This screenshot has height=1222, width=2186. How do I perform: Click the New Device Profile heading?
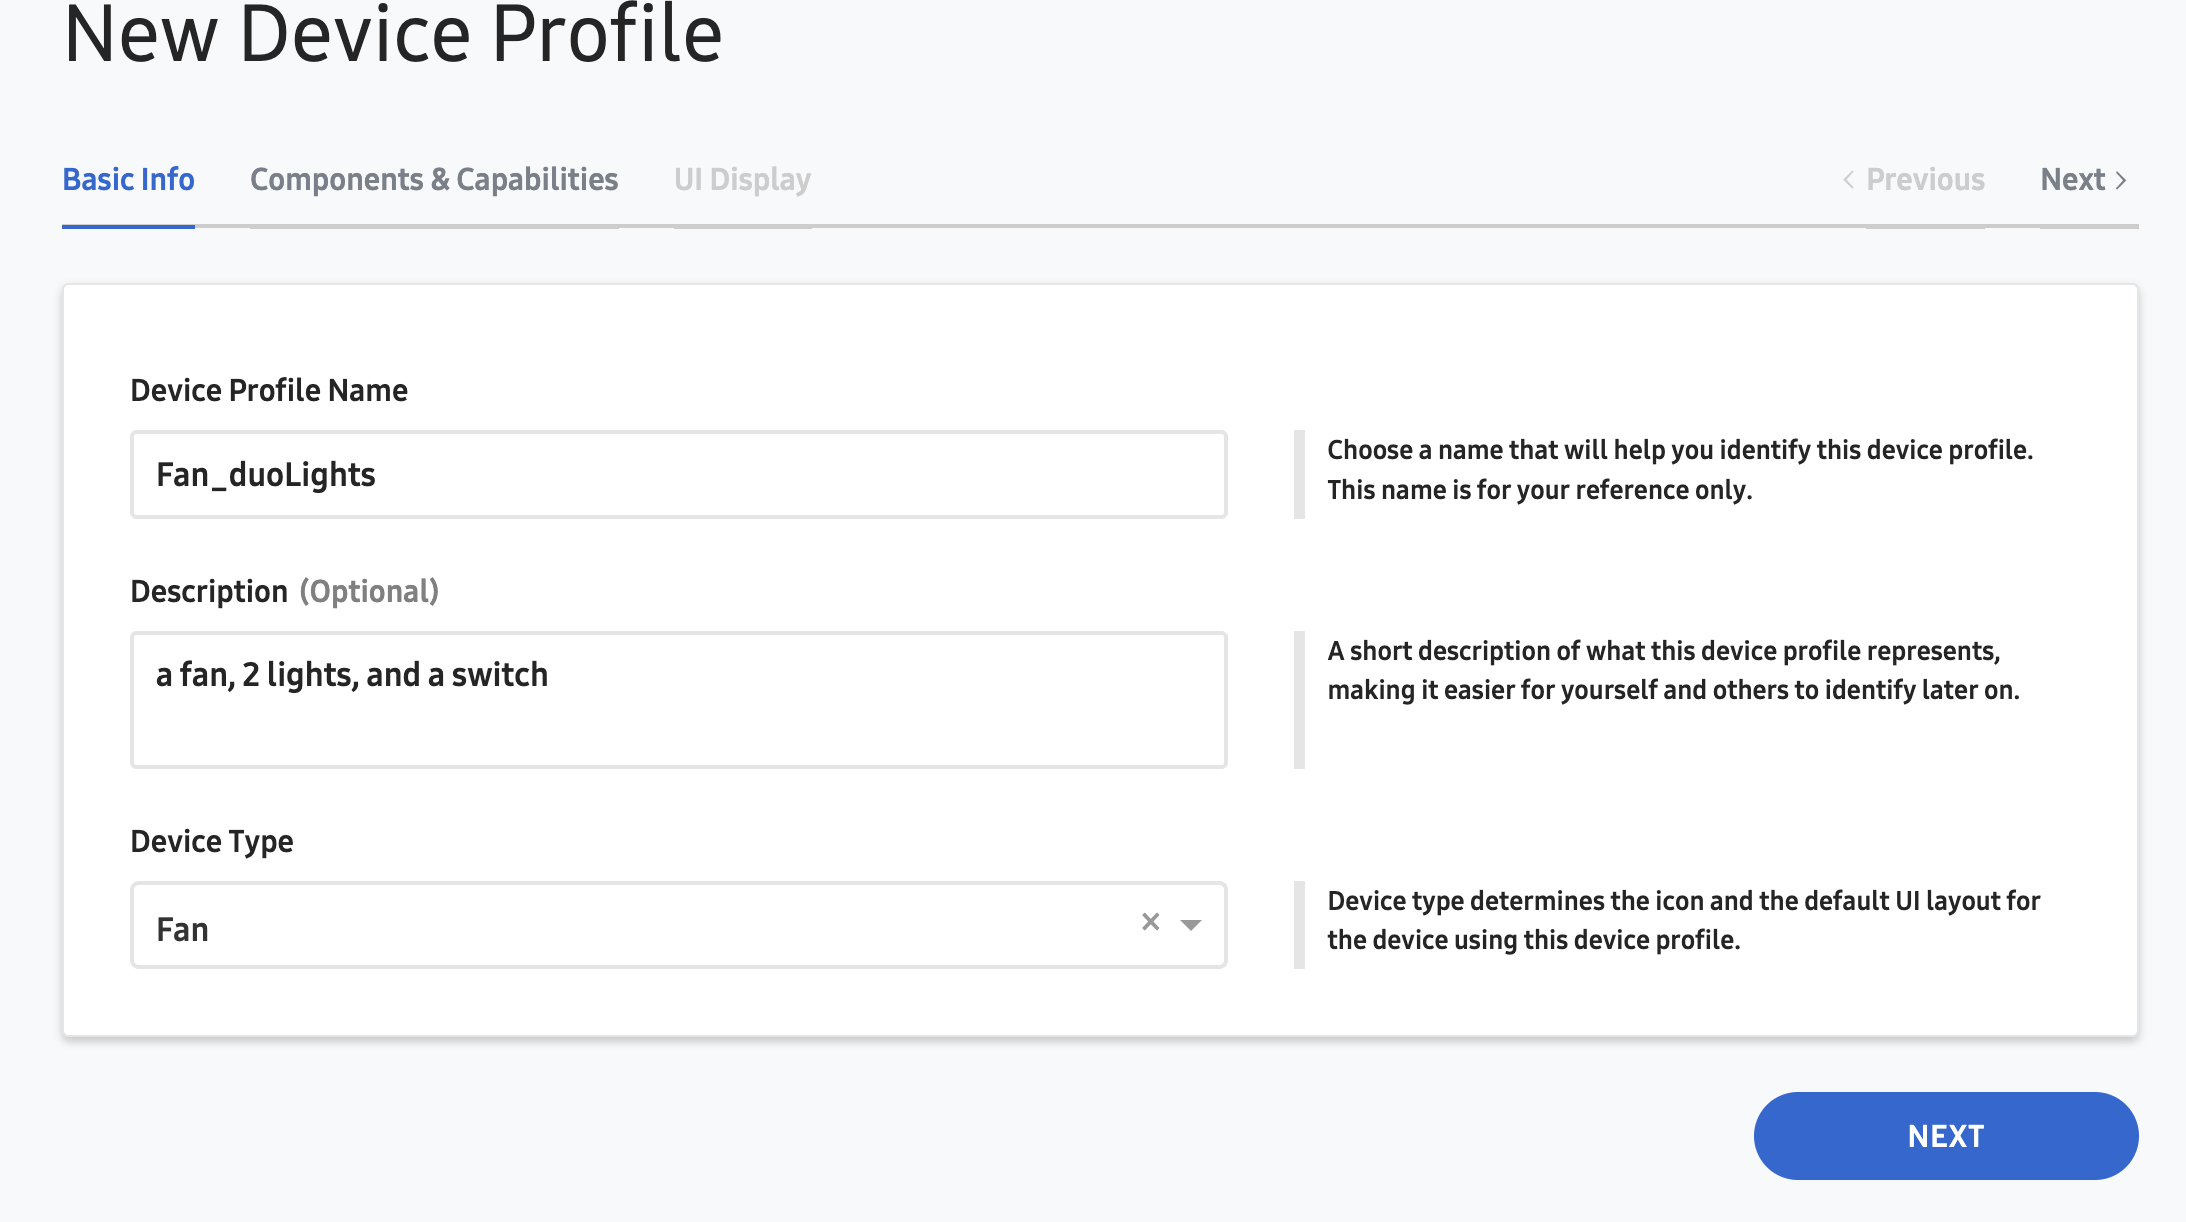(392, 34)
